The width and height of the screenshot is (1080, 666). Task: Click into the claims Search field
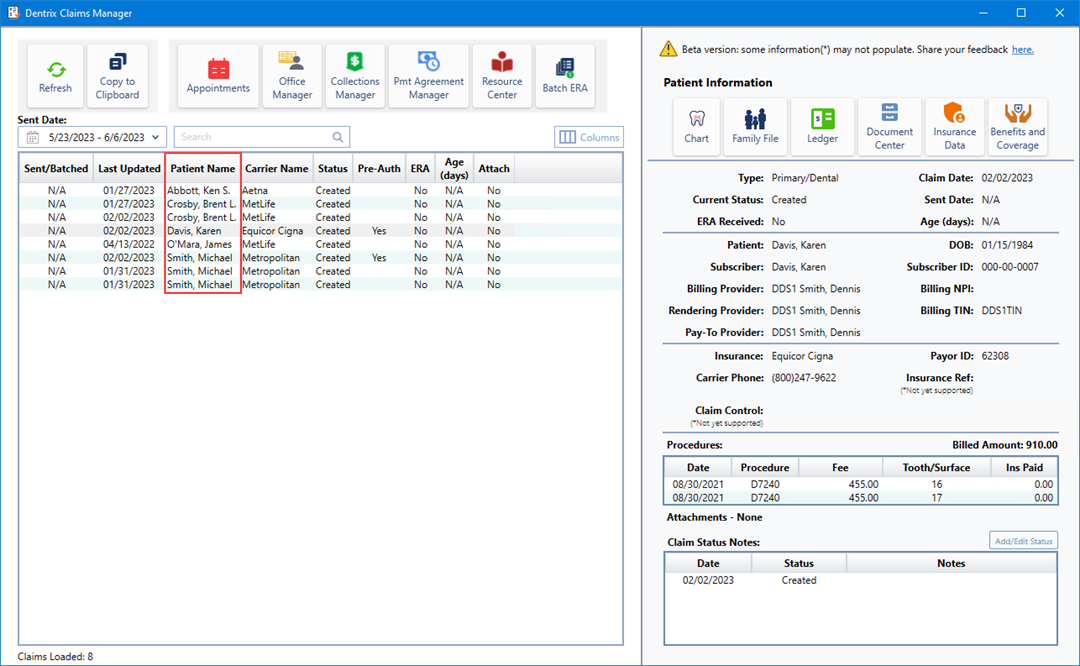tap(262, 137)
